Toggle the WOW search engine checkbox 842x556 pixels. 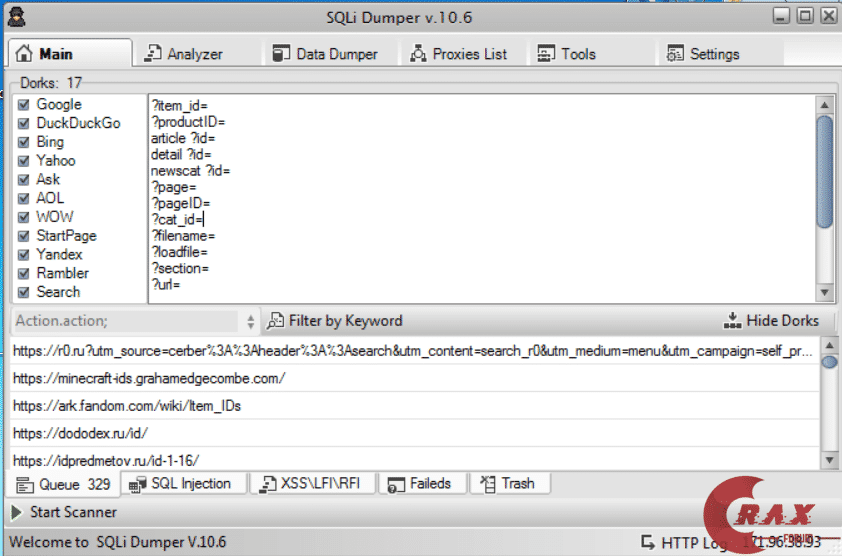pyautogui.click(x=23, y=217)
